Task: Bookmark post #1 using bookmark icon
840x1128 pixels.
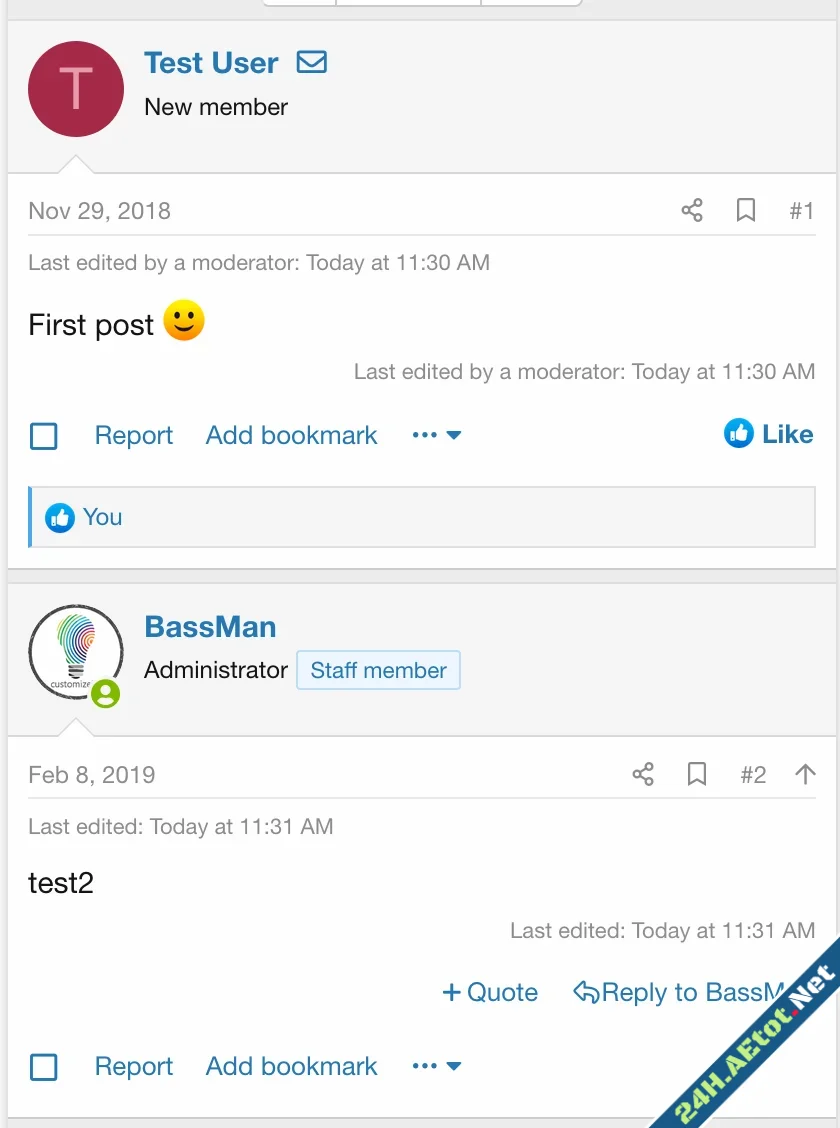Action: (746, 211)
